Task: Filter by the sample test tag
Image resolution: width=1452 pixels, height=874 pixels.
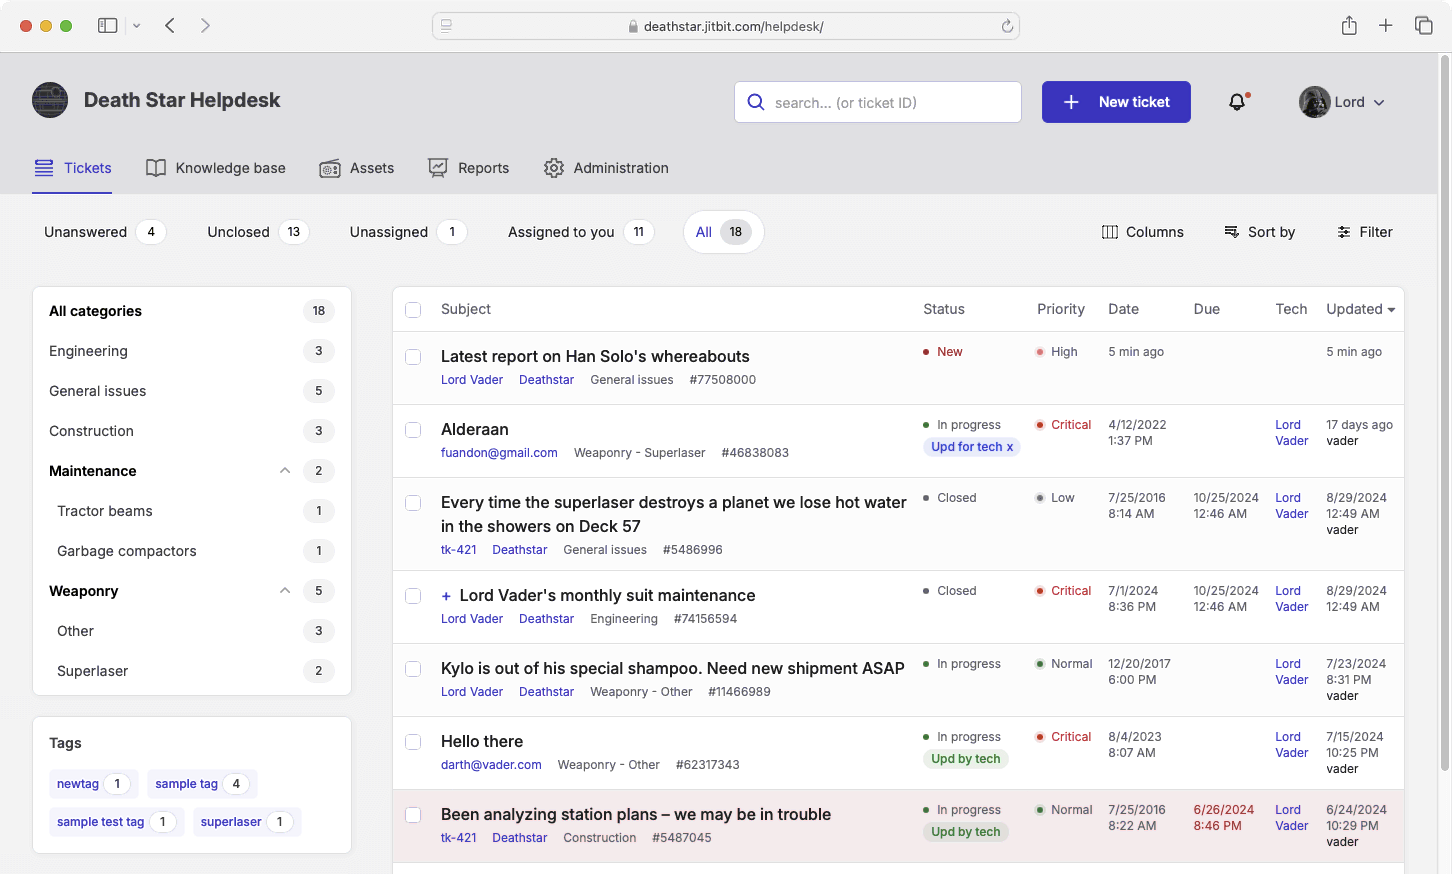Action: click(x=116, y=822)
